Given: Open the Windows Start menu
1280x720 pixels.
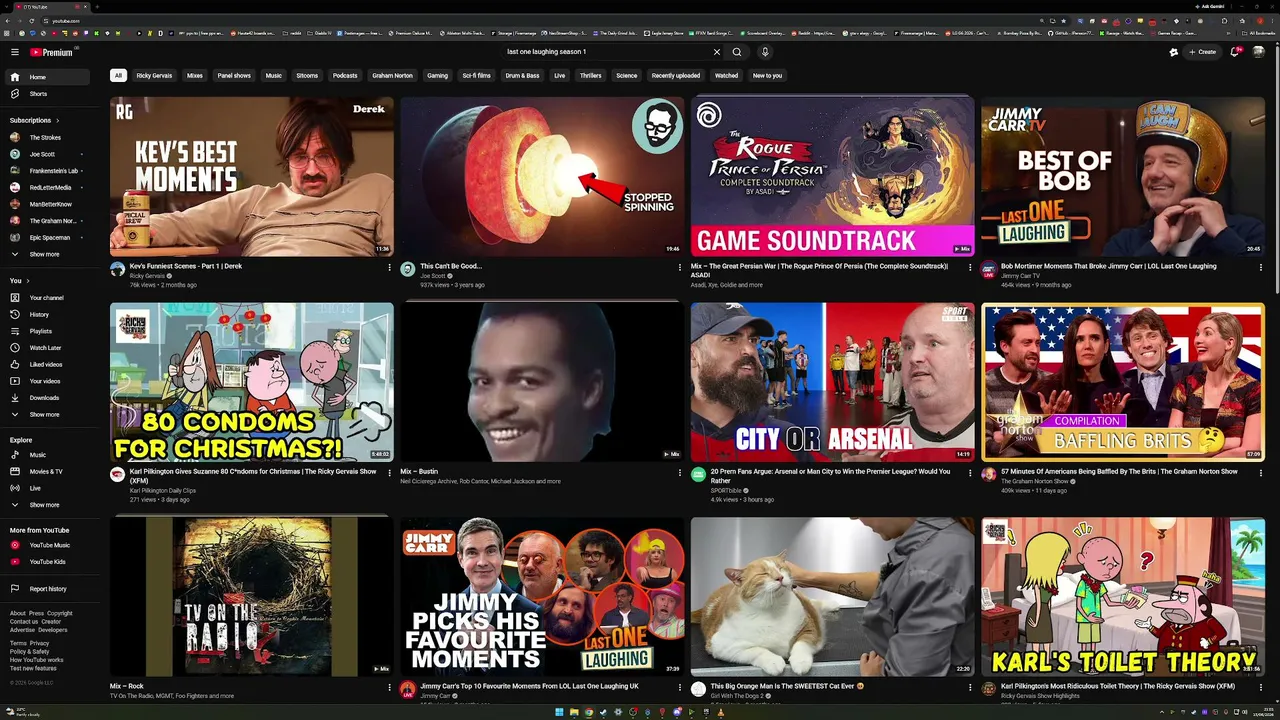Looking at the screenshot, I should click(559, 713).
